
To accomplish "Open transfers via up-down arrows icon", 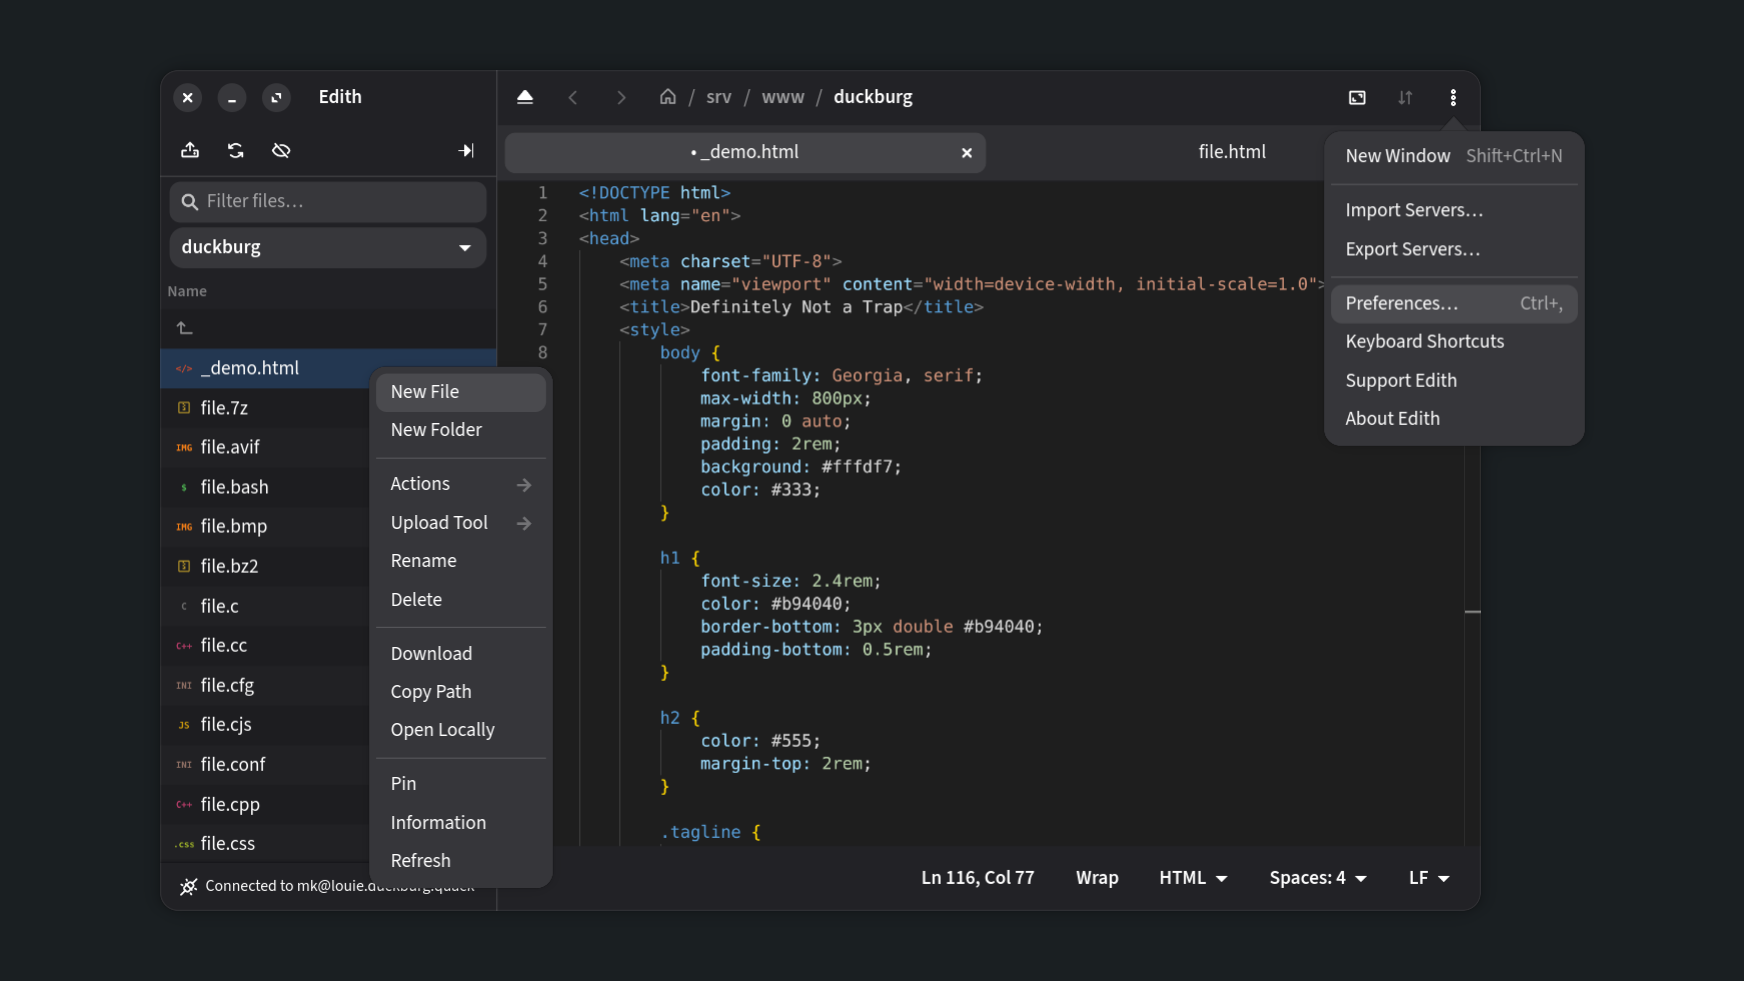I will (1405, 97).
